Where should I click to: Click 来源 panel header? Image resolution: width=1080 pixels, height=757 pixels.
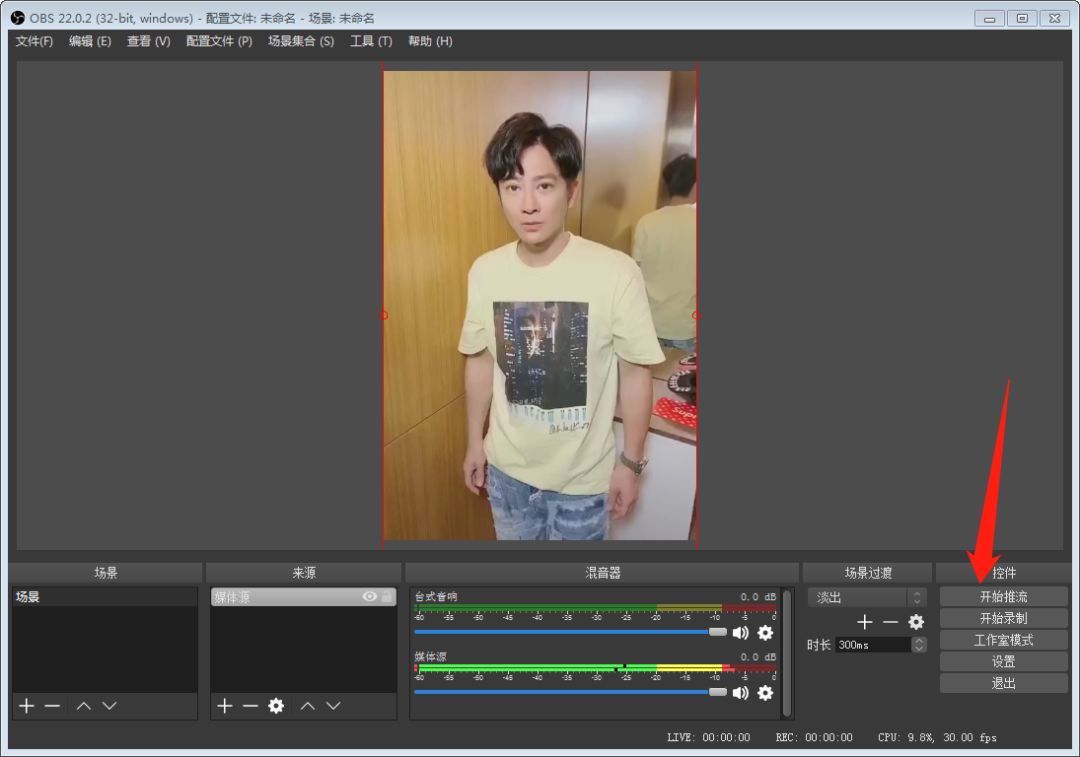pyautogui.click(x=303, y=572)
